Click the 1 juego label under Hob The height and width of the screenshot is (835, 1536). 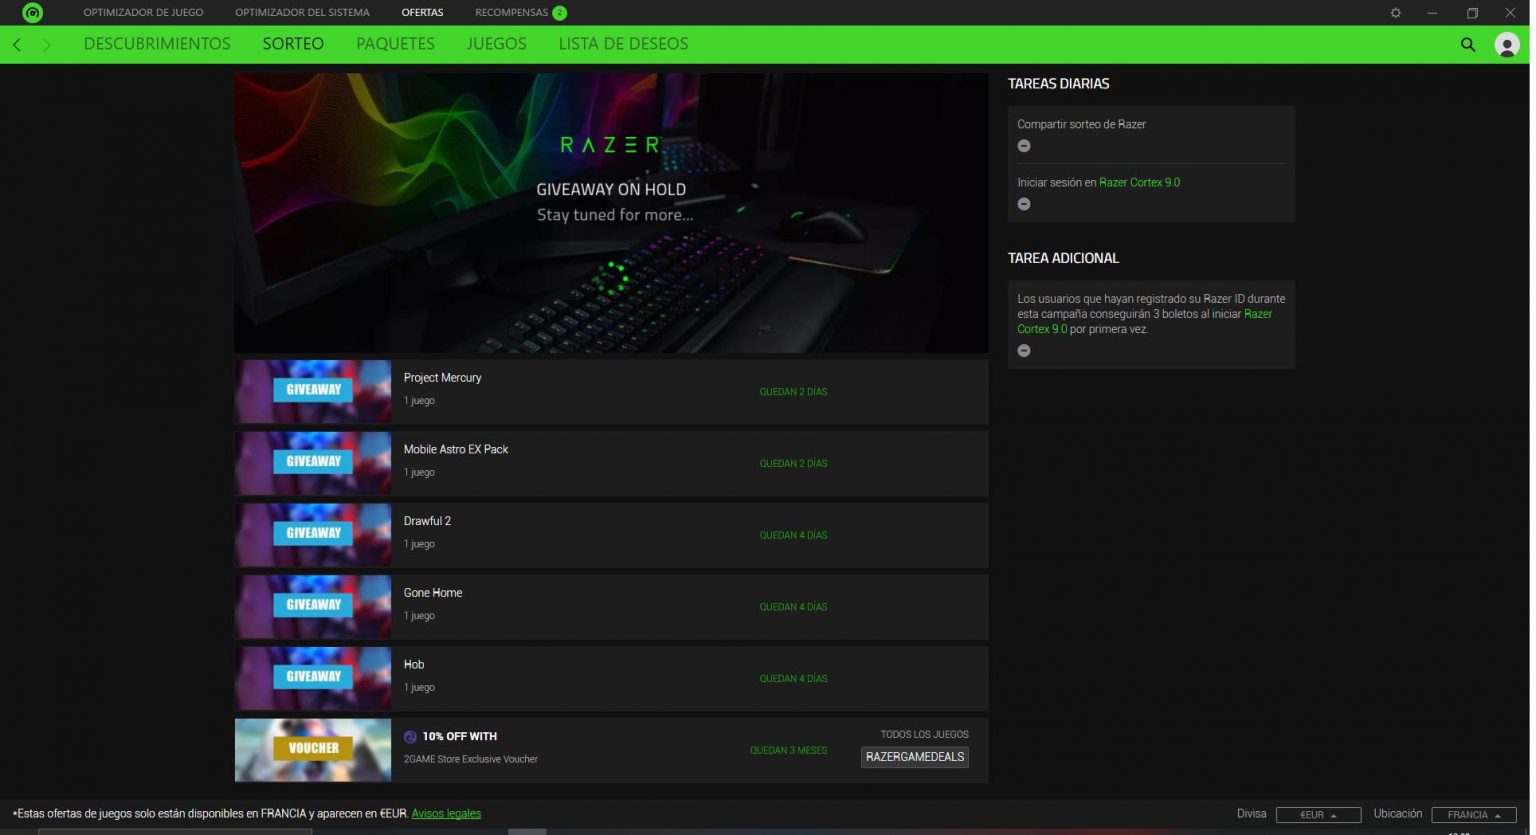pyautogui.click(x=421, y=690)
